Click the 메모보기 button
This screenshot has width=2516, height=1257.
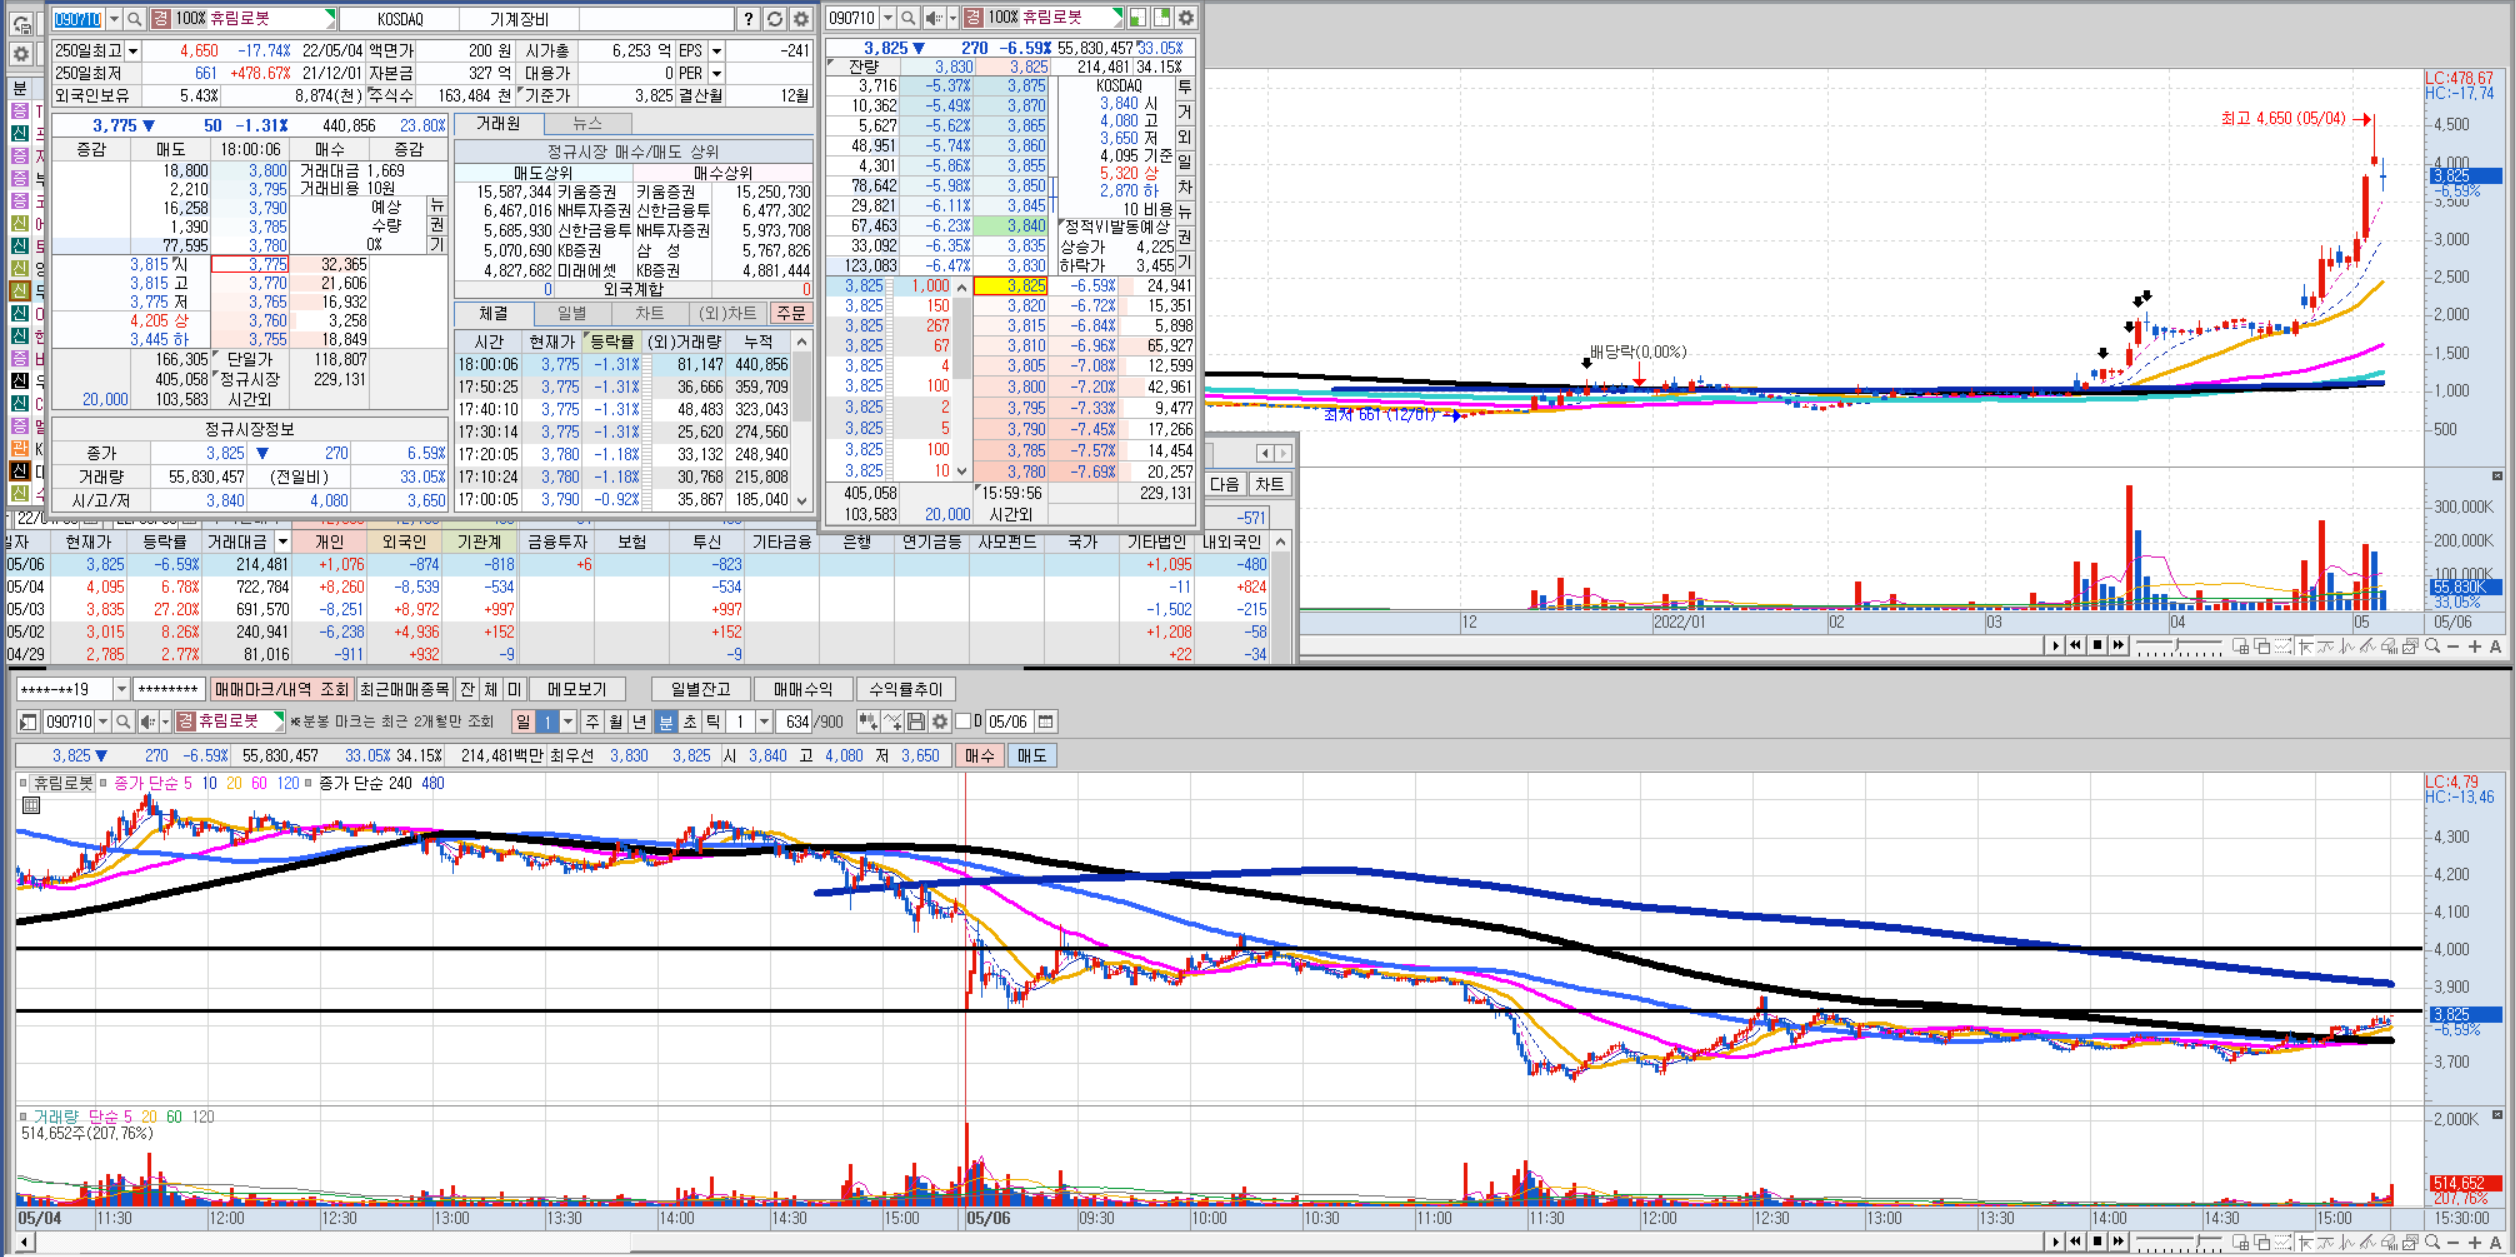(x=577, y=690)
